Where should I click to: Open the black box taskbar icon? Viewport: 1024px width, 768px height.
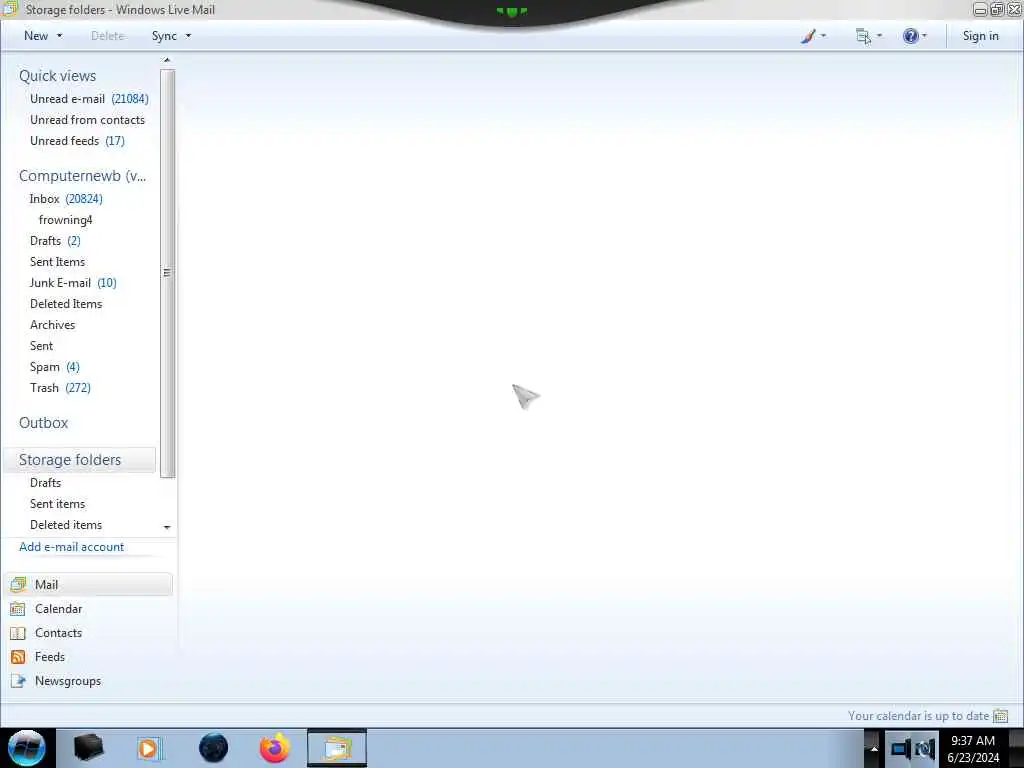pyautogui.click(x=89, y=748)
